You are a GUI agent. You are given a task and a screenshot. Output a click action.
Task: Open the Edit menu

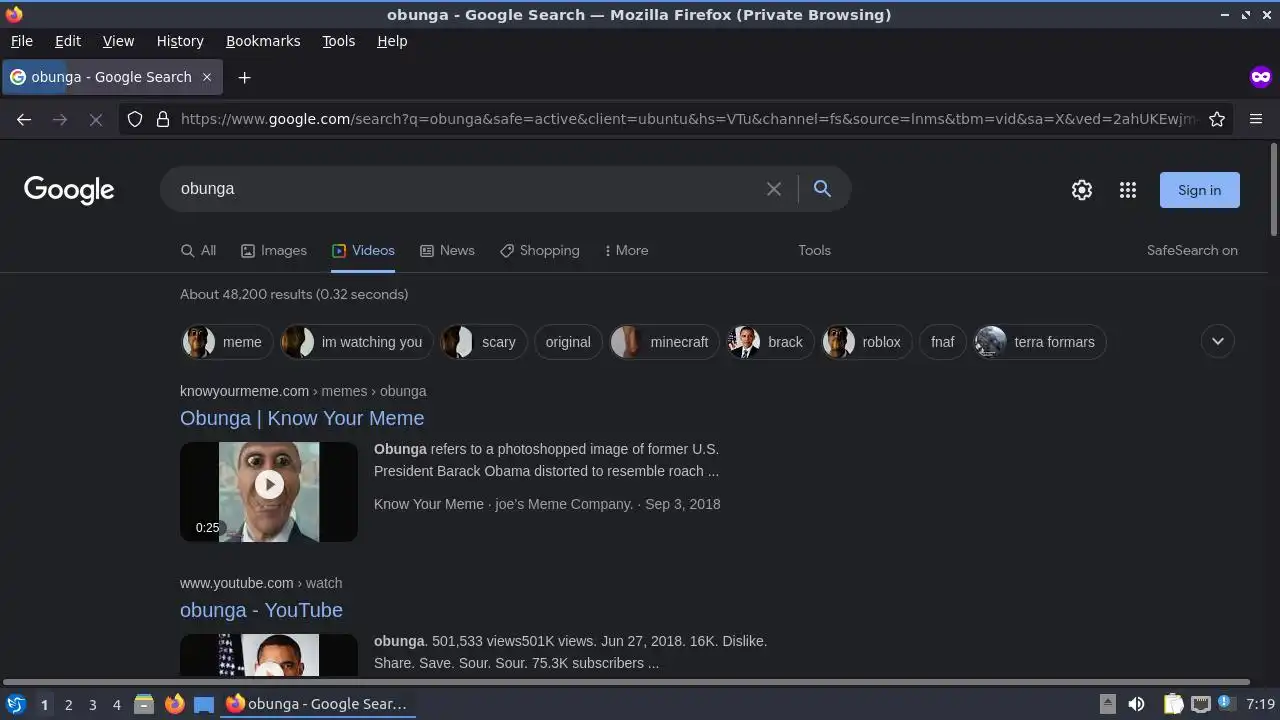tap(68, 41)
